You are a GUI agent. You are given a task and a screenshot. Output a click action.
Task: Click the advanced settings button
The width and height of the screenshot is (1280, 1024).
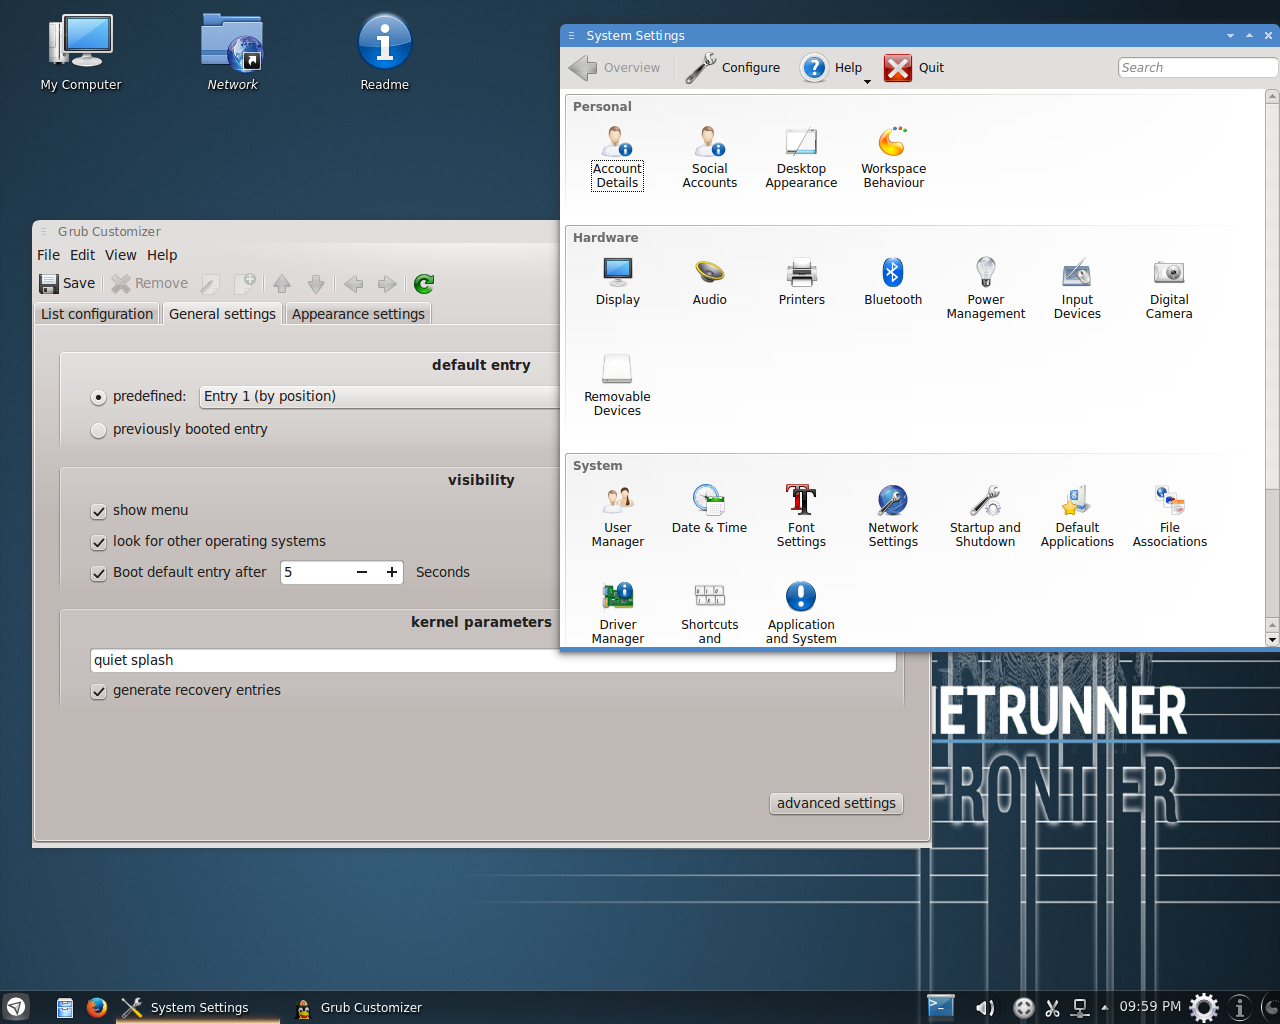836,803
